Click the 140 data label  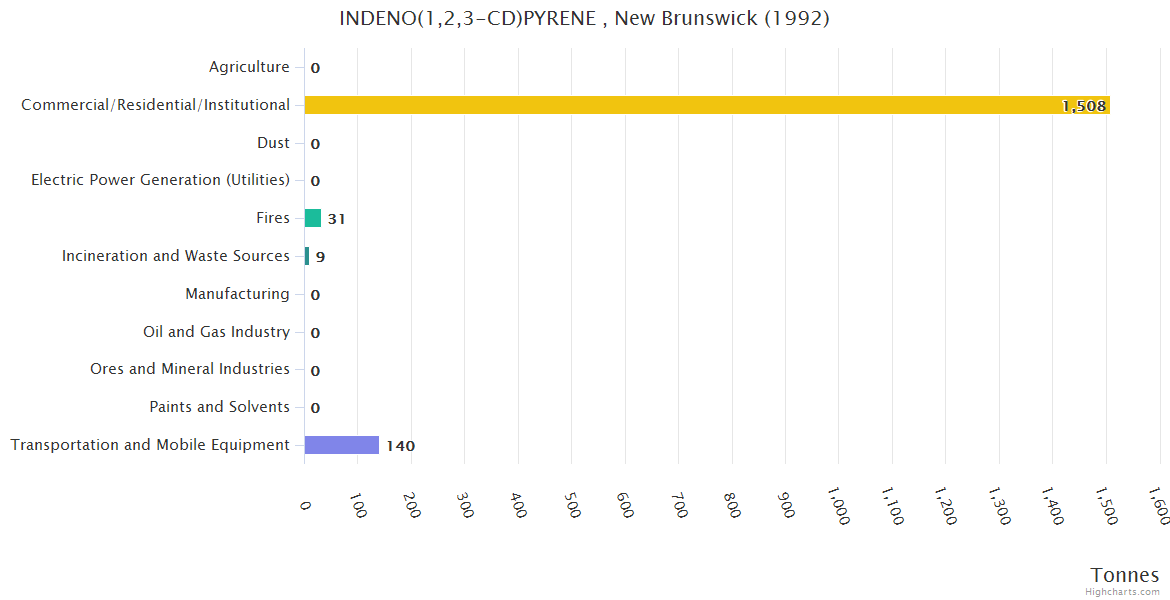point(400,446)
